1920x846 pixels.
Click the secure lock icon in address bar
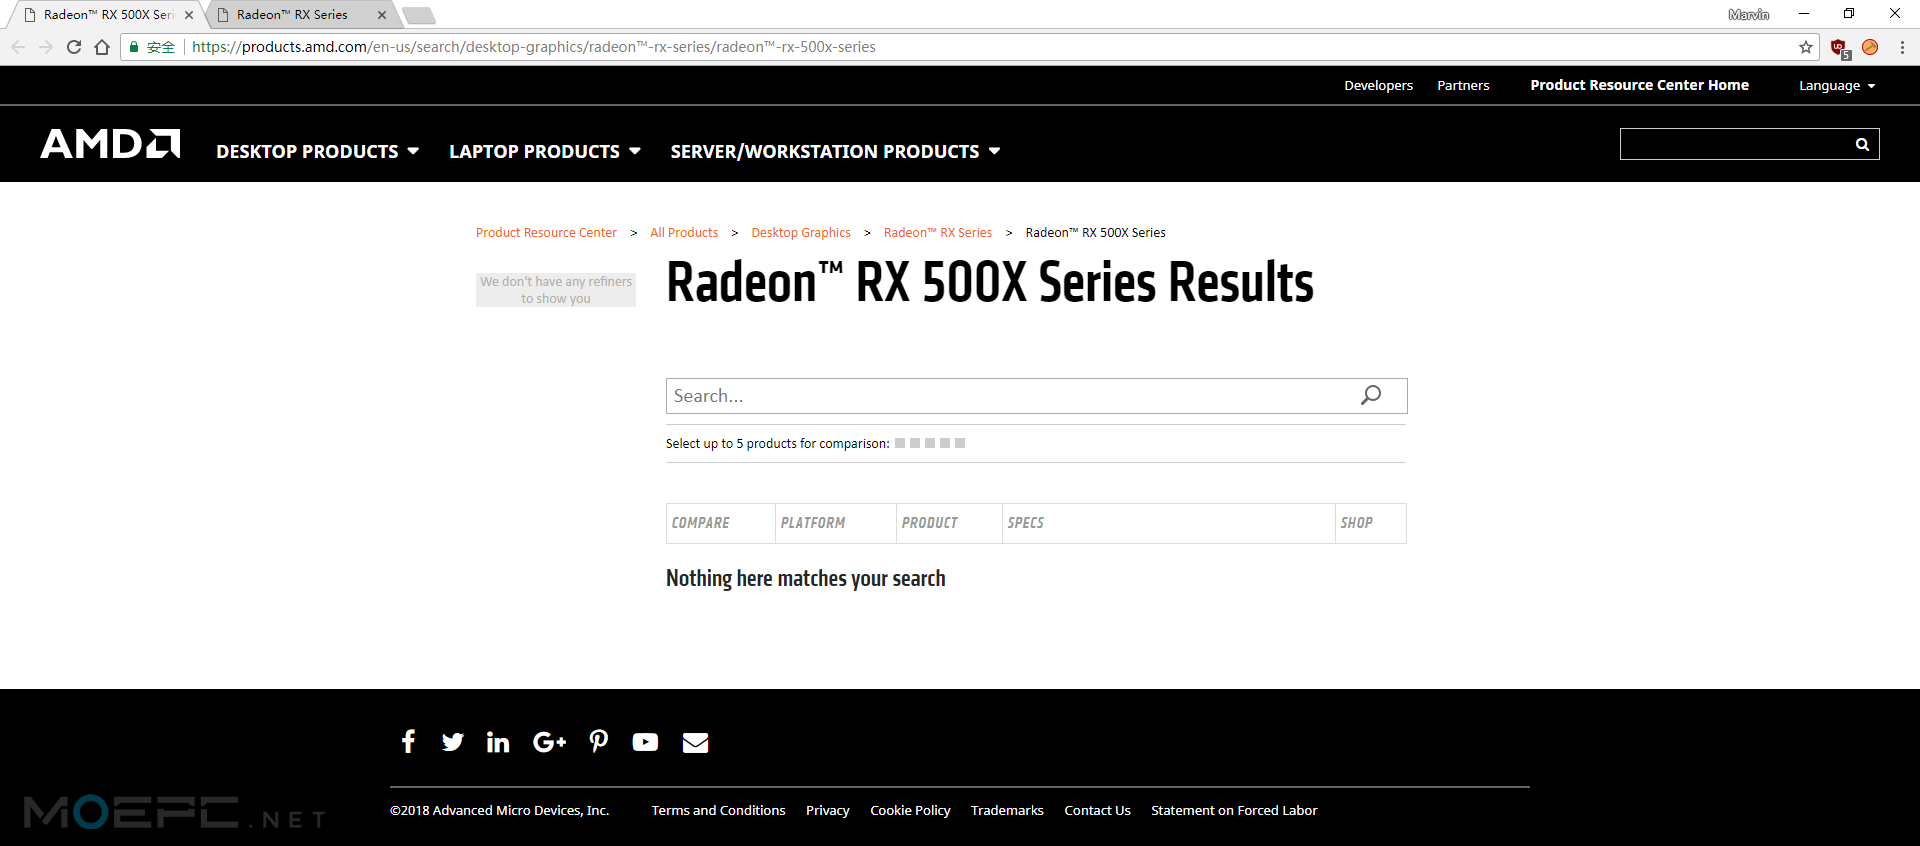coord(134,47)
